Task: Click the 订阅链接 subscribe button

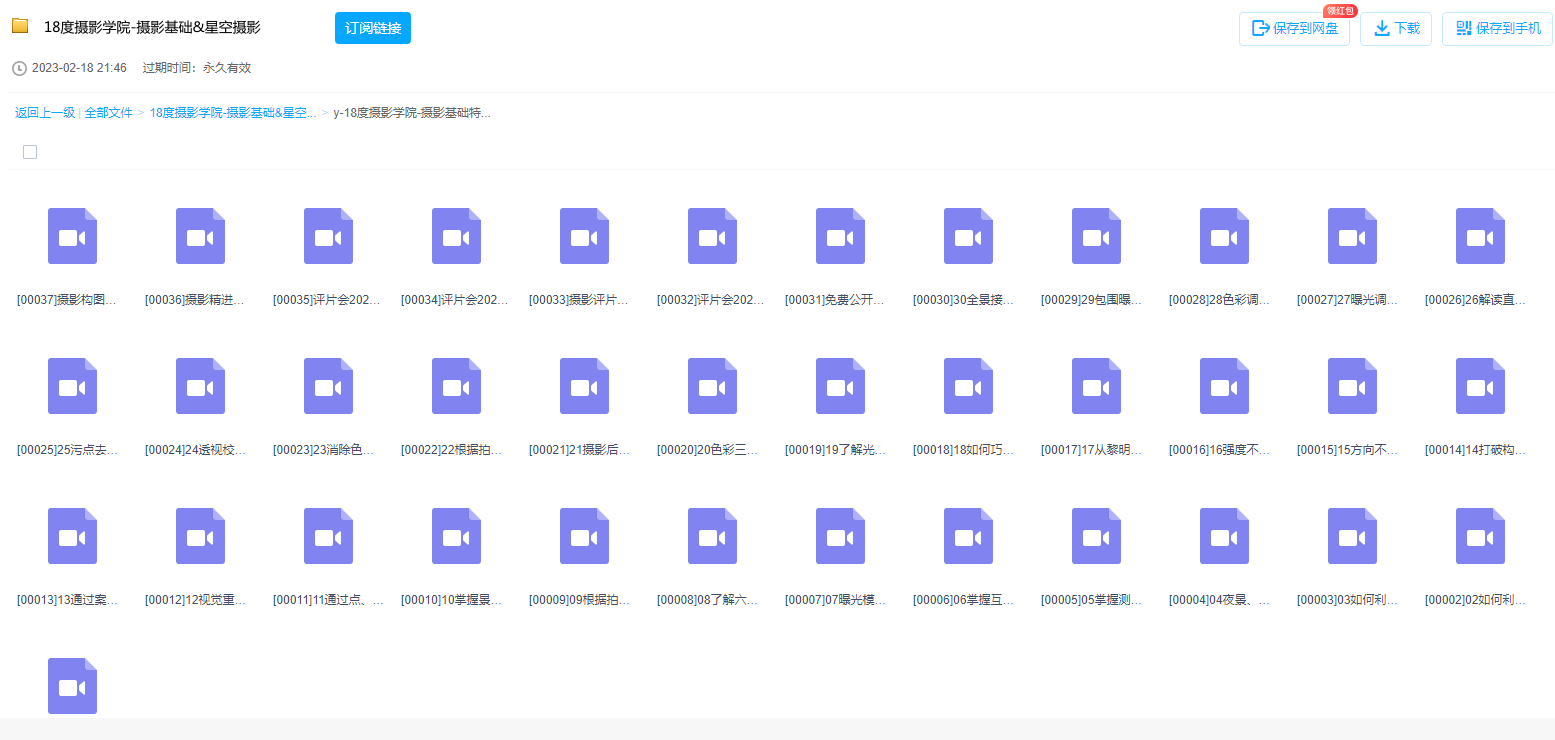Action: pos(373,28)
